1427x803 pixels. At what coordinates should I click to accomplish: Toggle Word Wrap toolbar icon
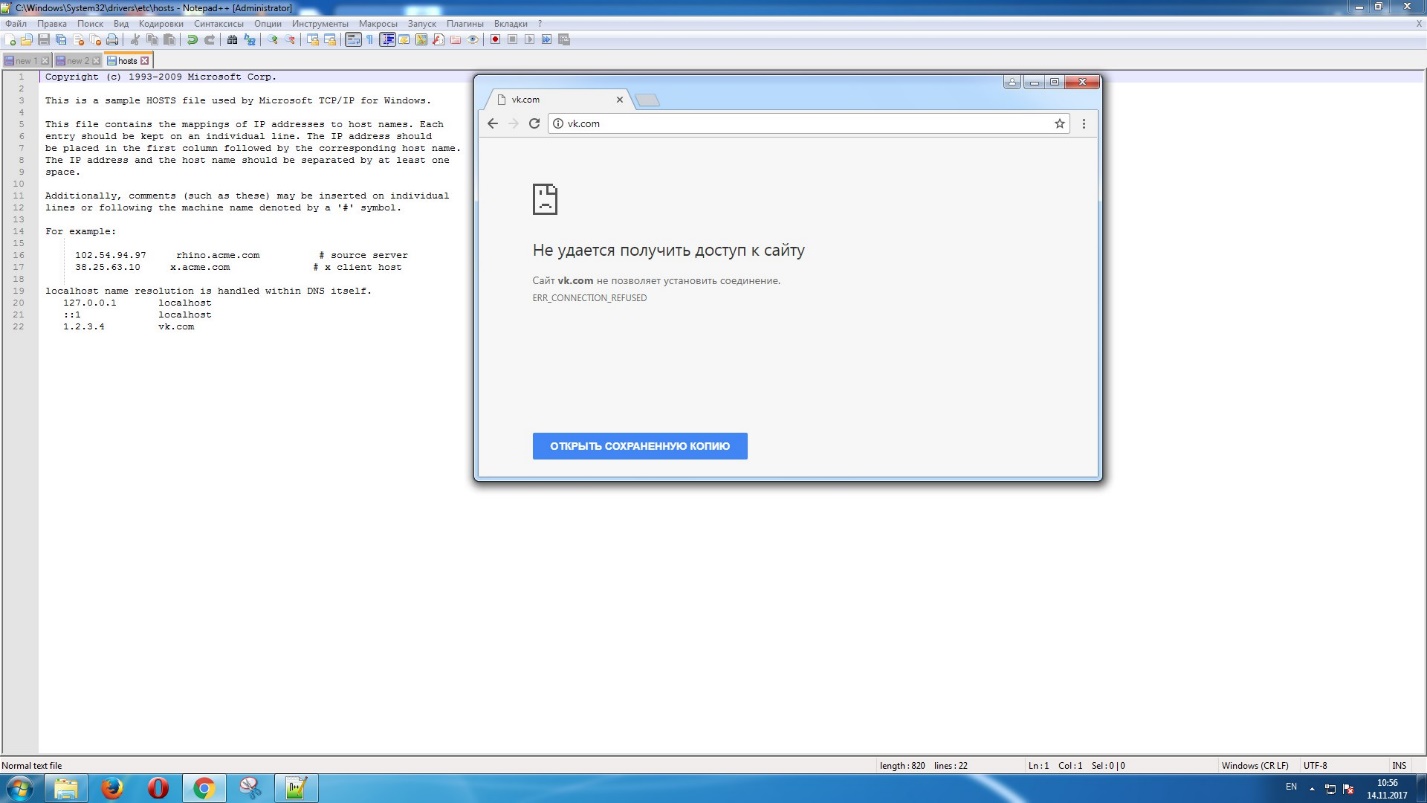click(x=353, y=40)
